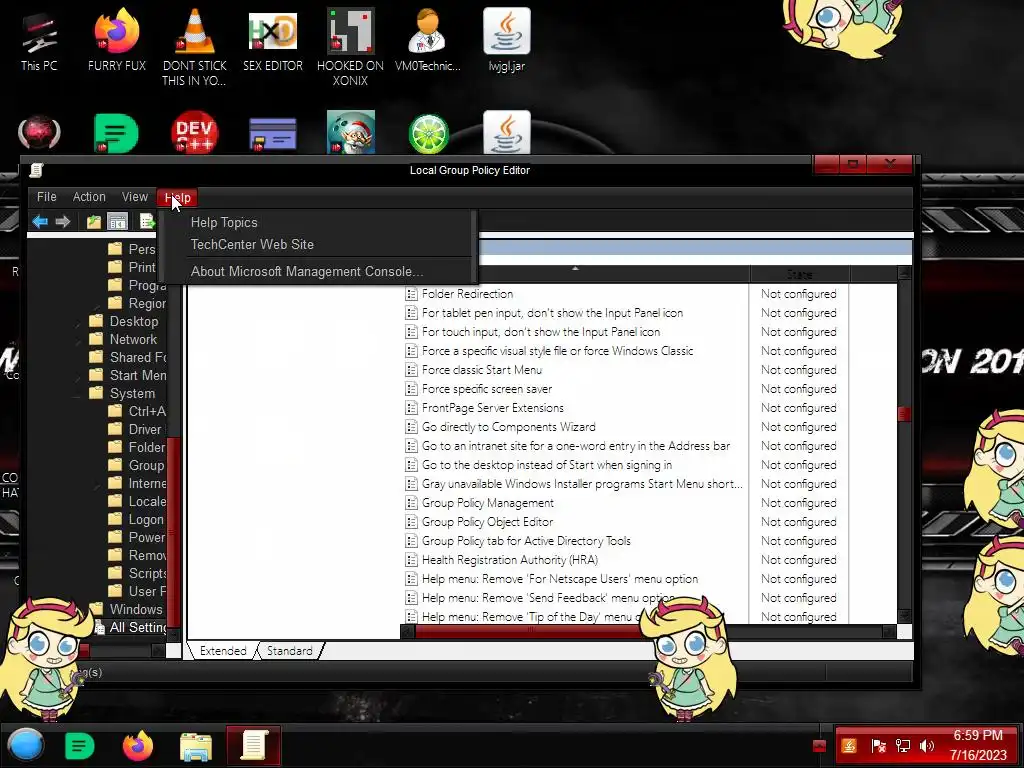
Task: Select the Folder Redirection setting
Action: point(467,294)
